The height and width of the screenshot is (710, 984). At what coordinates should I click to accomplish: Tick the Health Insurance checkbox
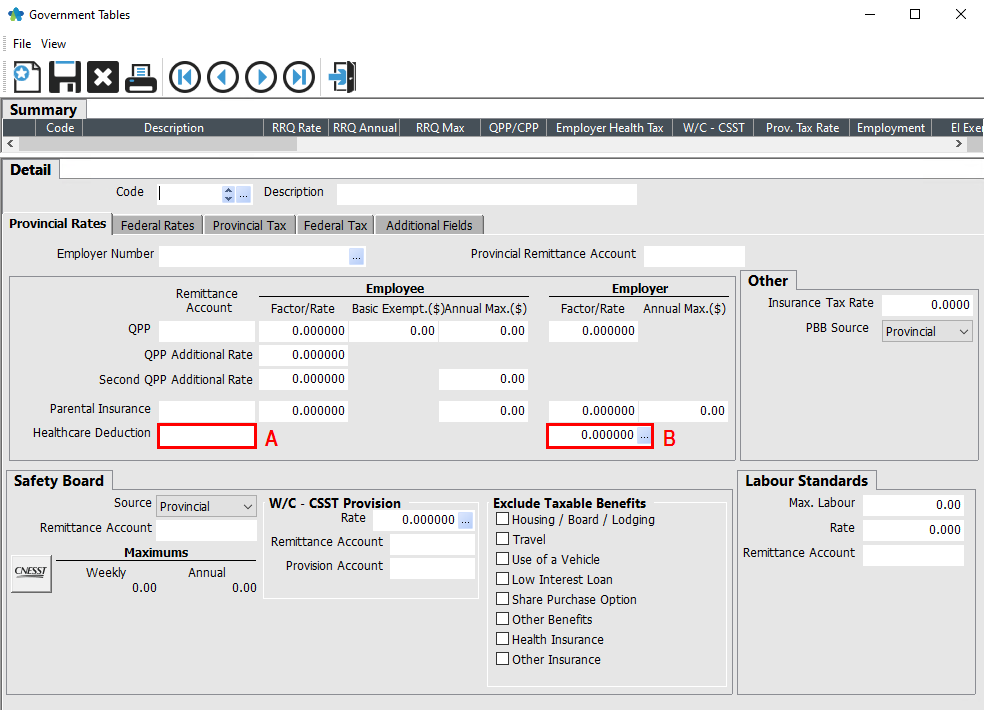click(x=503, y=640)
